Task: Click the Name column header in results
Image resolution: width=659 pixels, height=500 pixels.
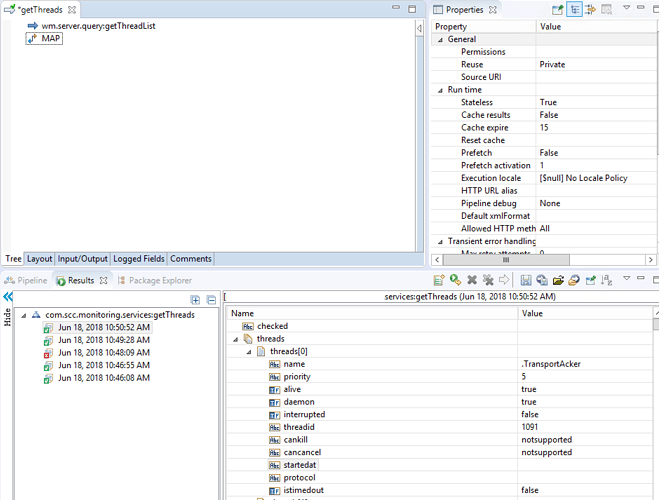Action: (372, 313)
